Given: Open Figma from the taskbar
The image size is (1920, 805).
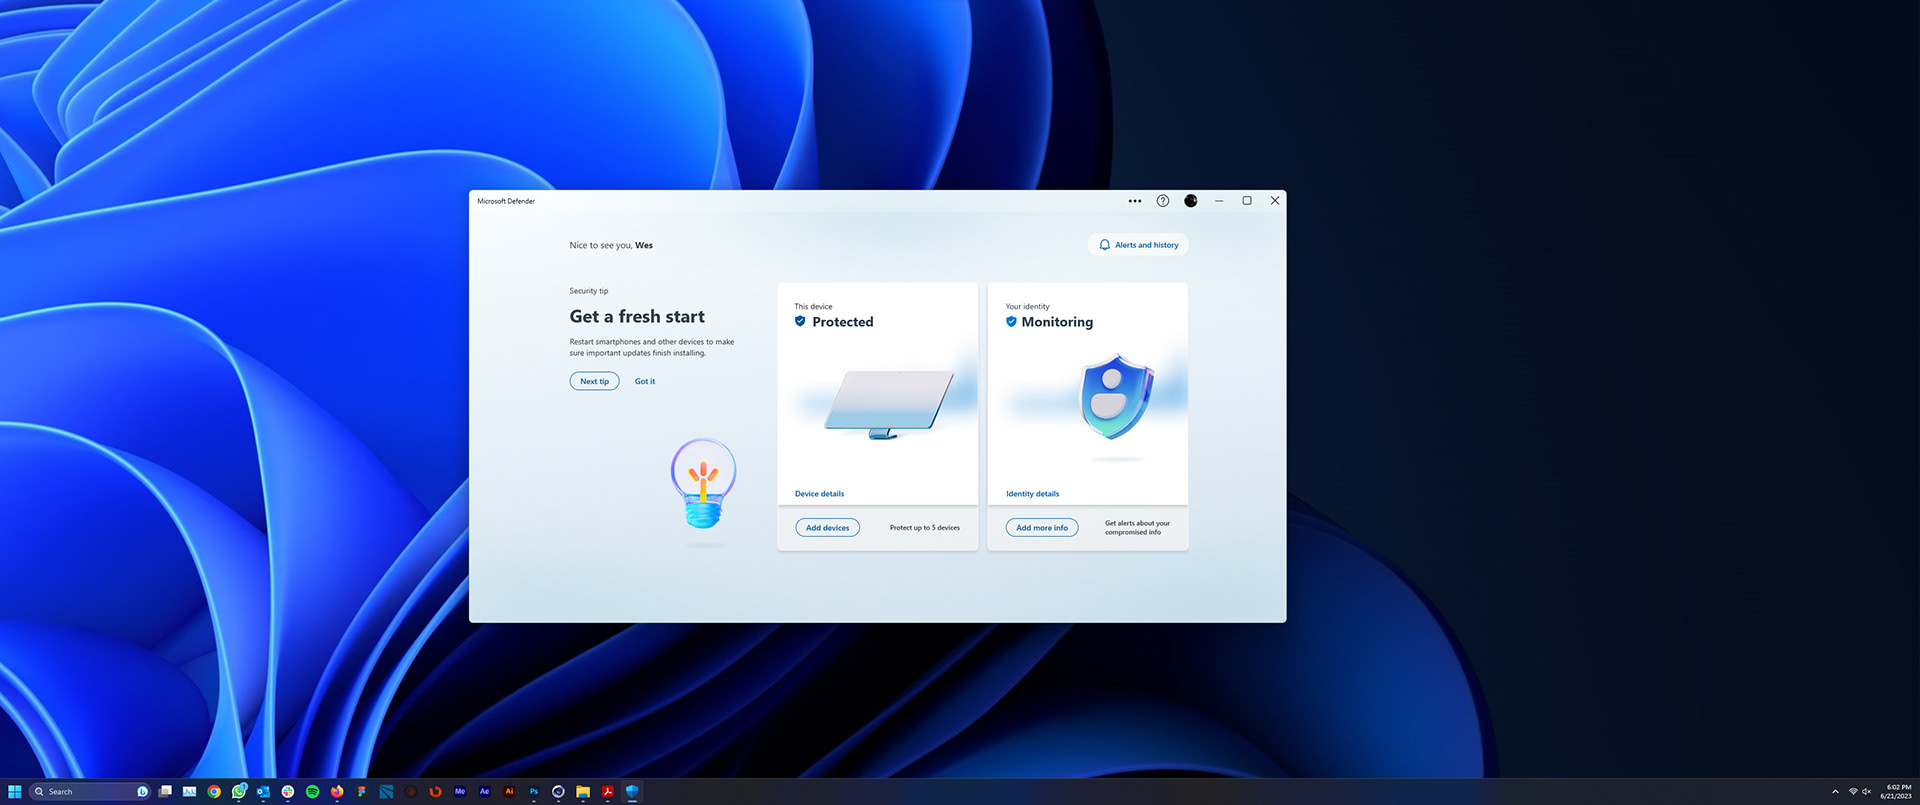Looking at the screenshot, I should (x=361, y=791).
